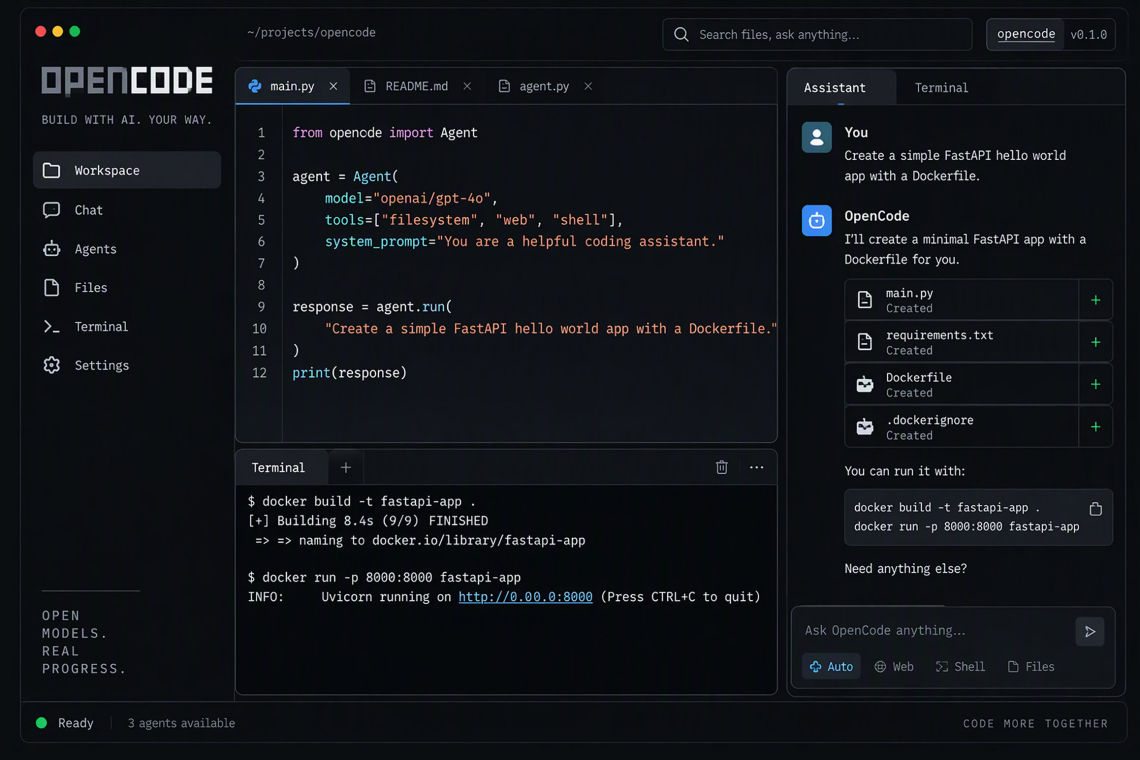Screen dimensions: 1140x760
Task: Close the agent.py tab
Action: (587, 86)
